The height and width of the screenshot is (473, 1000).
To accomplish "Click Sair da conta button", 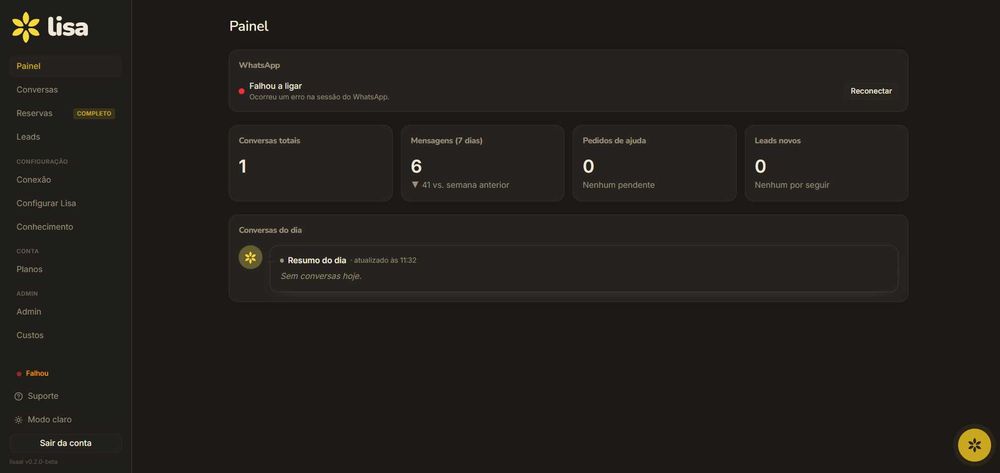I will tap(66, 443).
